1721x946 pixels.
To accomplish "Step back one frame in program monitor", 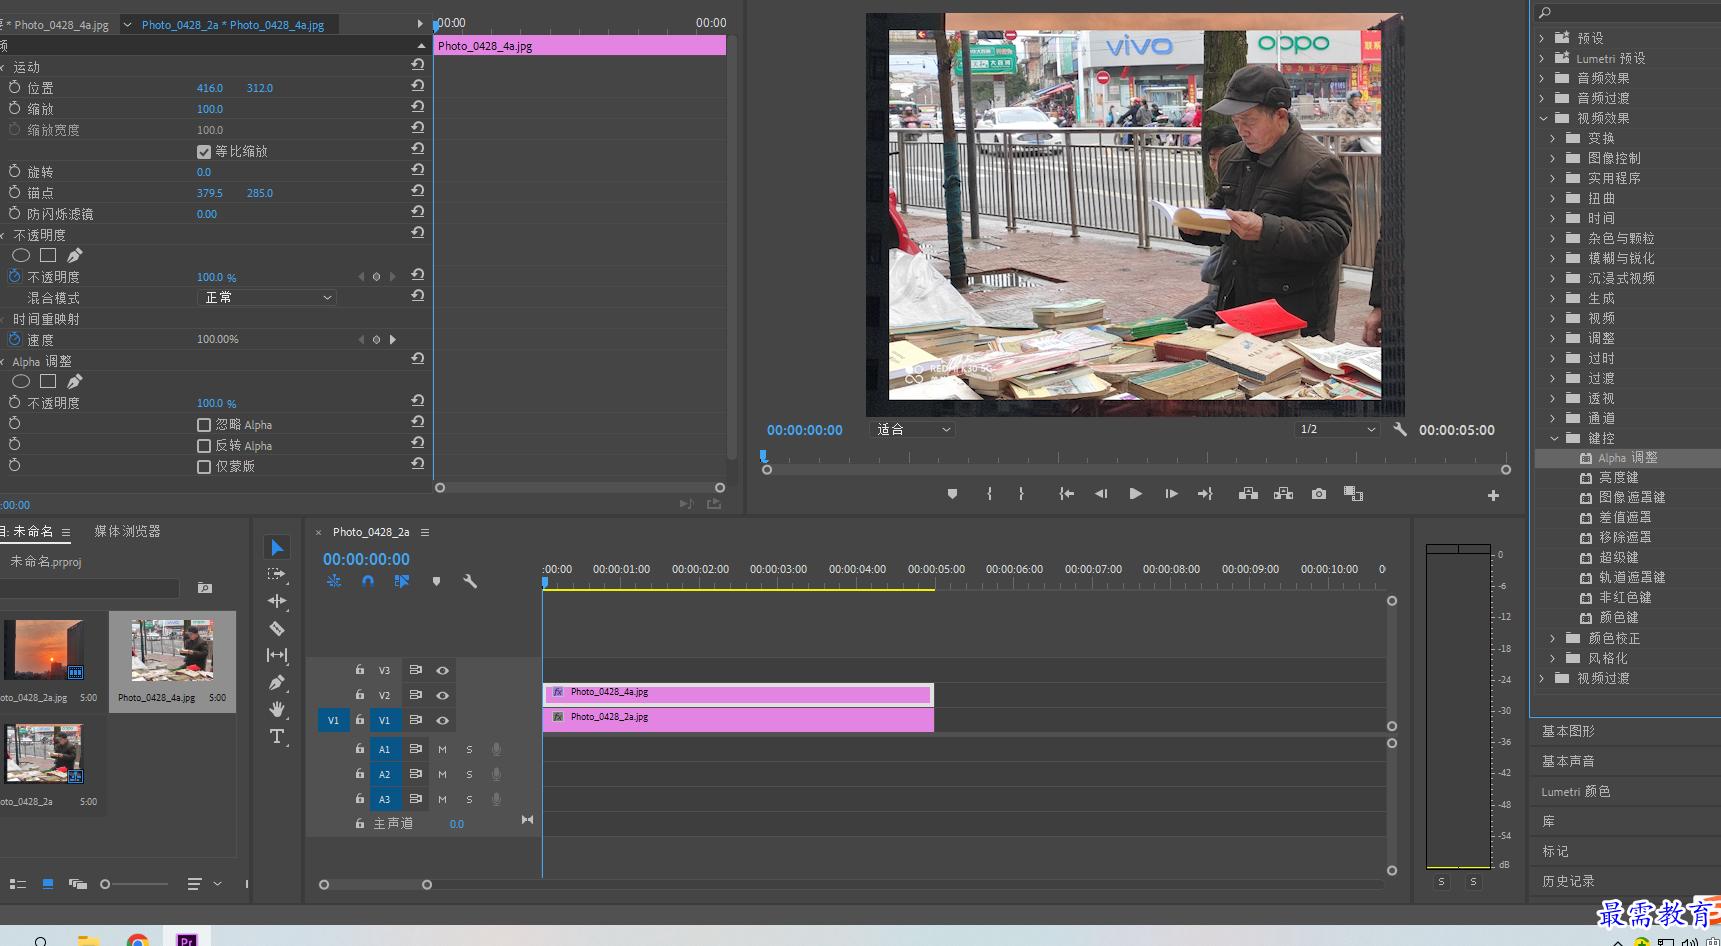I will 1101,494.
